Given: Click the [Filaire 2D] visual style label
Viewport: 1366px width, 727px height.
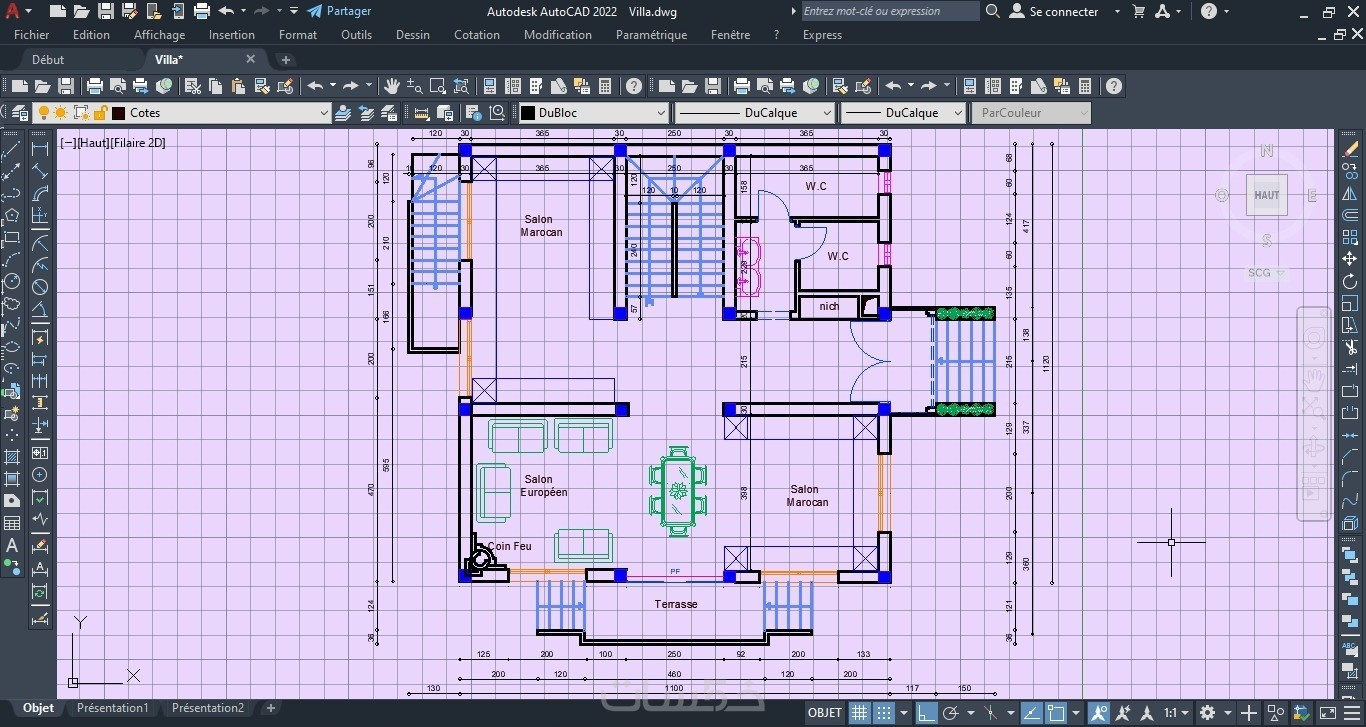Looking at the screenshot, I should [139, 143].
